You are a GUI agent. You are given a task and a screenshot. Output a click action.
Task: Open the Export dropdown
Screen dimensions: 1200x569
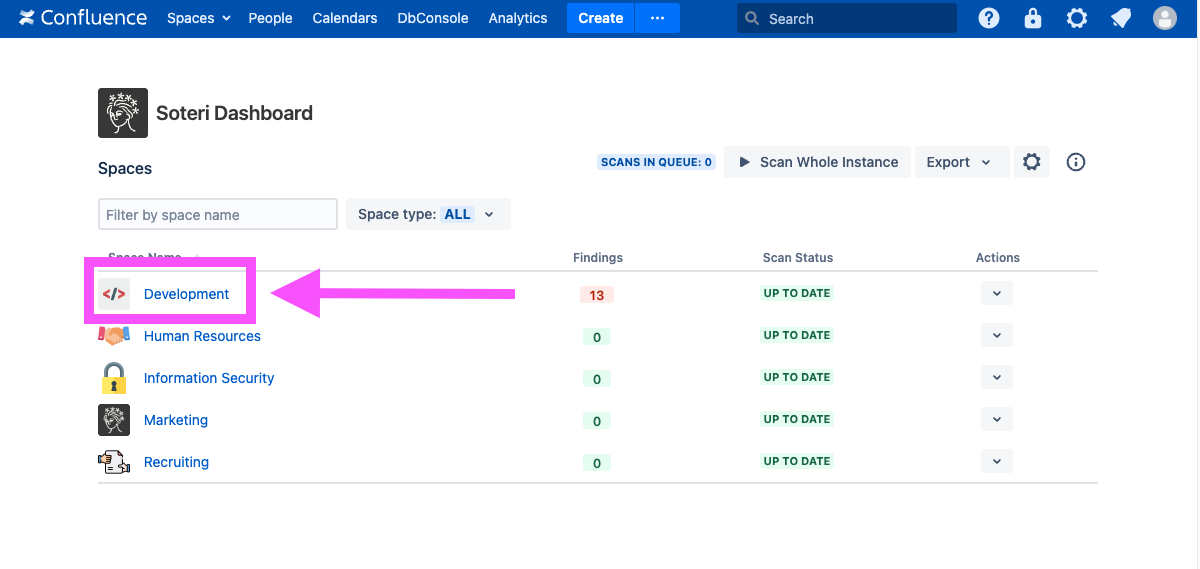click(958, 162)
